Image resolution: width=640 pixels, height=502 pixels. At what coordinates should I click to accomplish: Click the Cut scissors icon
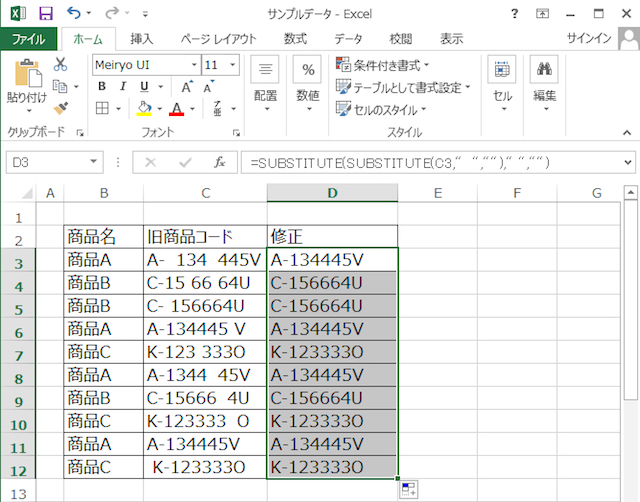pyautogui.click(x=60, y=64)
